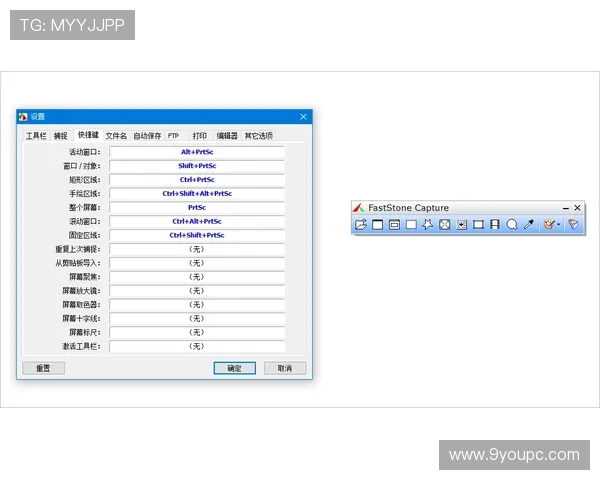Switch to the FTP tab
The width and height of the screenshot is (600, 480).
(x=173, y=136)
